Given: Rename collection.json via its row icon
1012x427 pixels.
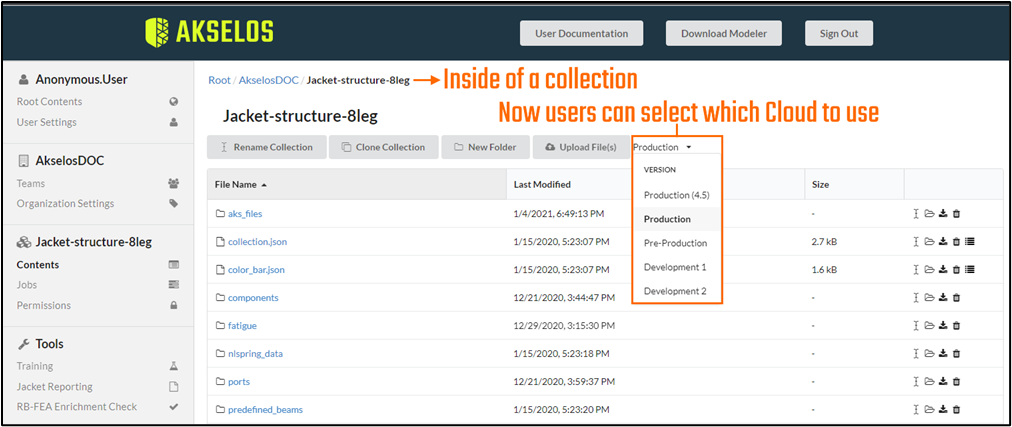Looking at the screenshot, I should [x=916, y=242].
